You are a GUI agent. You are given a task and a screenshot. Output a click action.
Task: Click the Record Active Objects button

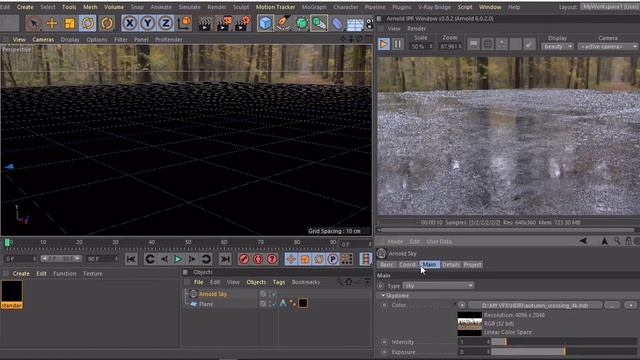point(244,259)
